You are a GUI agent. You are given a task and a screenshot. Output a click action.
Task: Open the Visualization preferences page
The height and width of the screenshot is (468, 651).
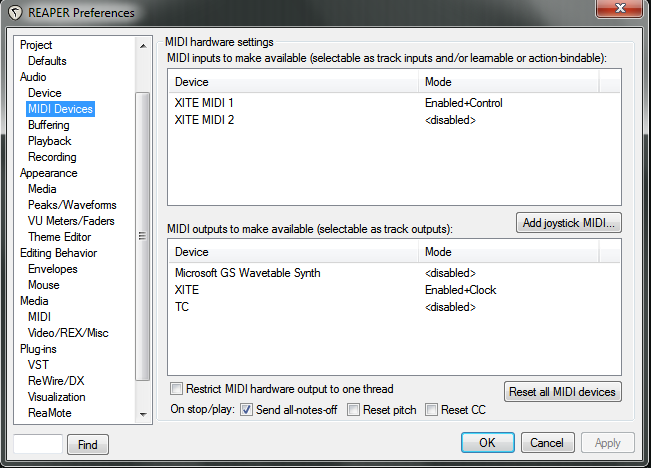pyautogui.click(x=56, y=397)
